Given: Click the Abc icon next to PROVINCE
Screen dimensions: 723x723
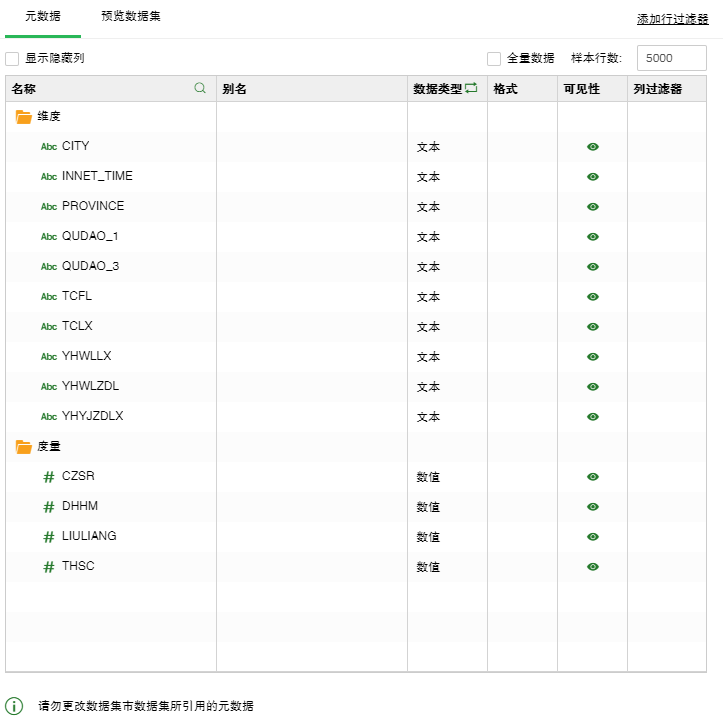Looking at the screenshot, I should pyautogui.click(x=48, y=207).
